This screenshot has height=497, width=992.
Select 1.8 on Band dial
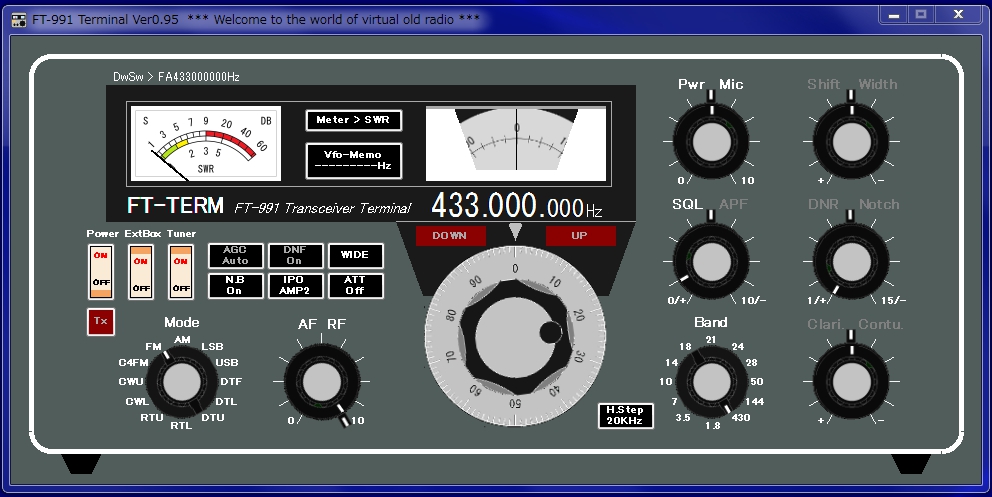click(x=712, y=426)
